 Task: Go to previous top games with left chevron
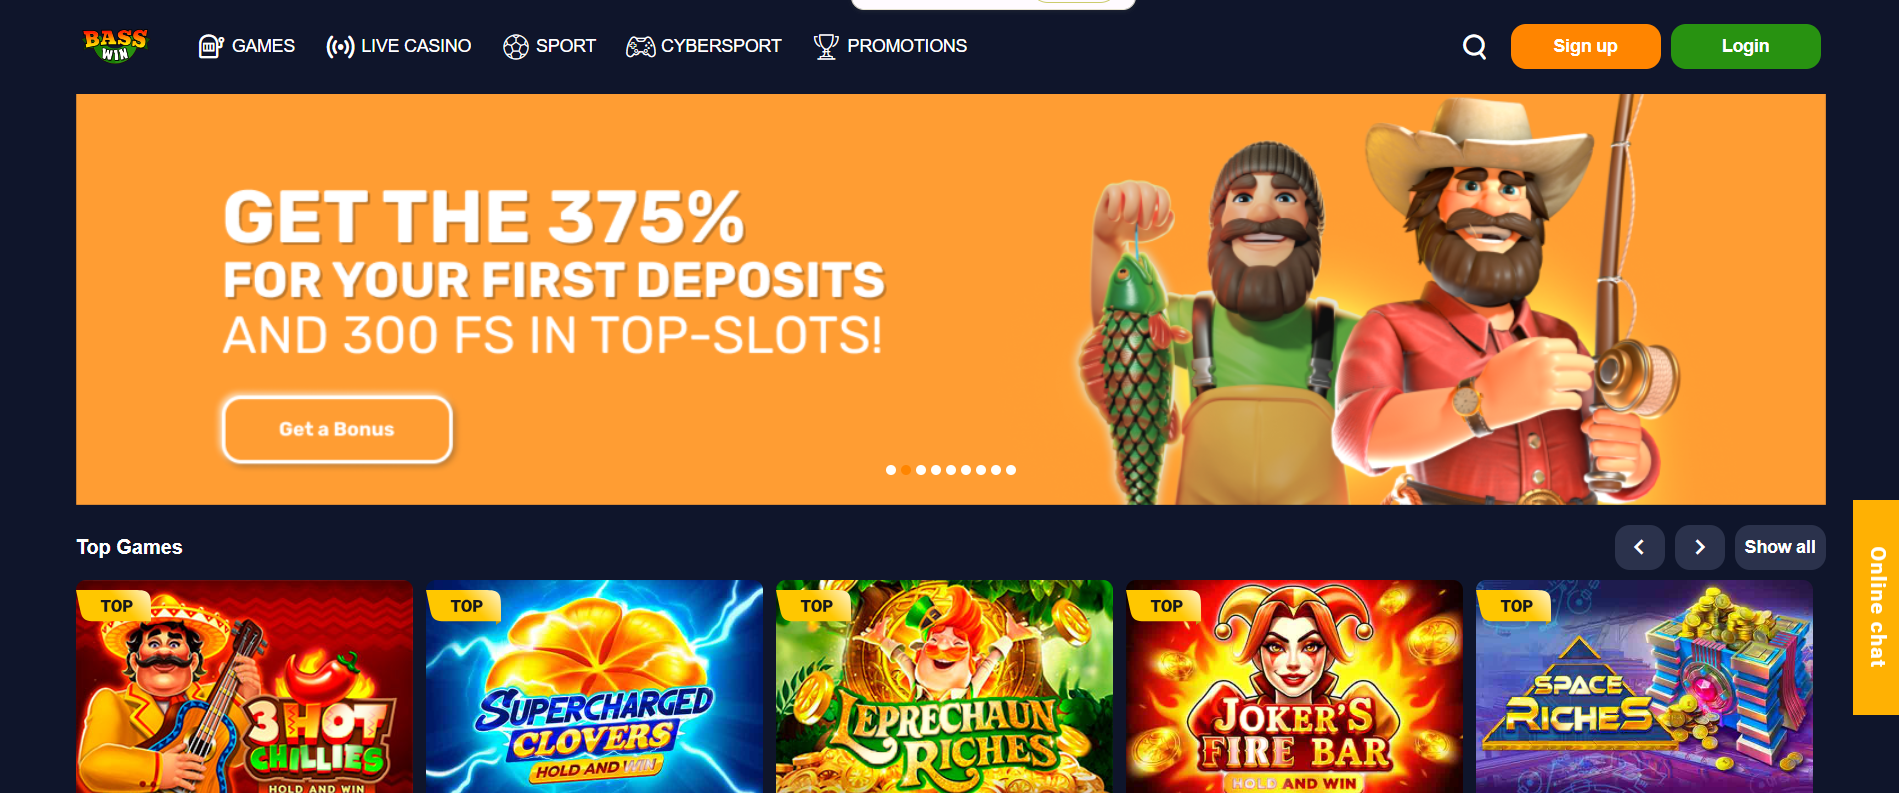pyautogui.click(x=1640, y=547)
